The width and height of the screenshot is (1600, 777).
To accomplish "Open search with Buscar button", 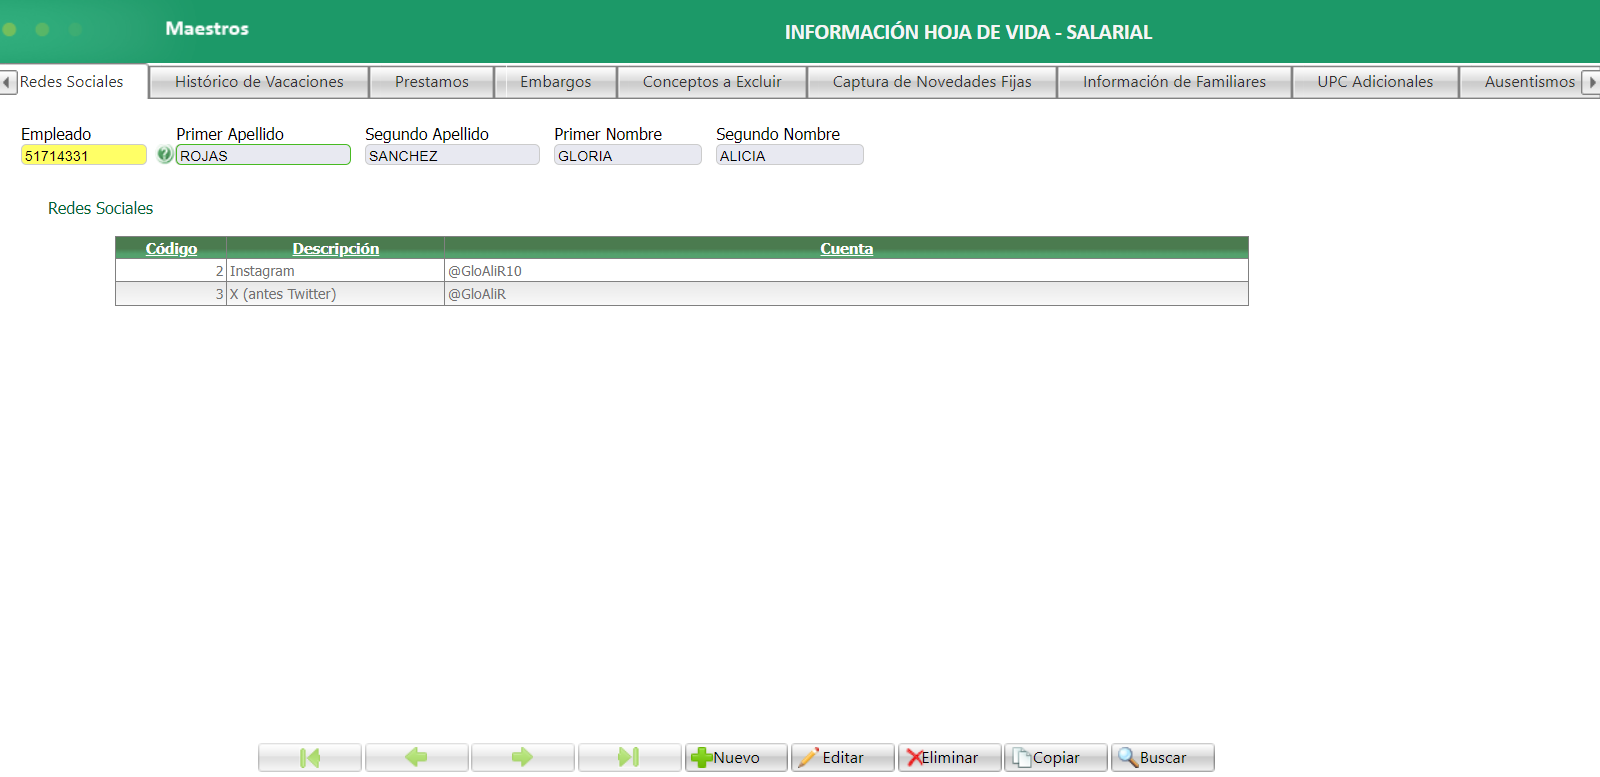I will tap(1162, 758).
